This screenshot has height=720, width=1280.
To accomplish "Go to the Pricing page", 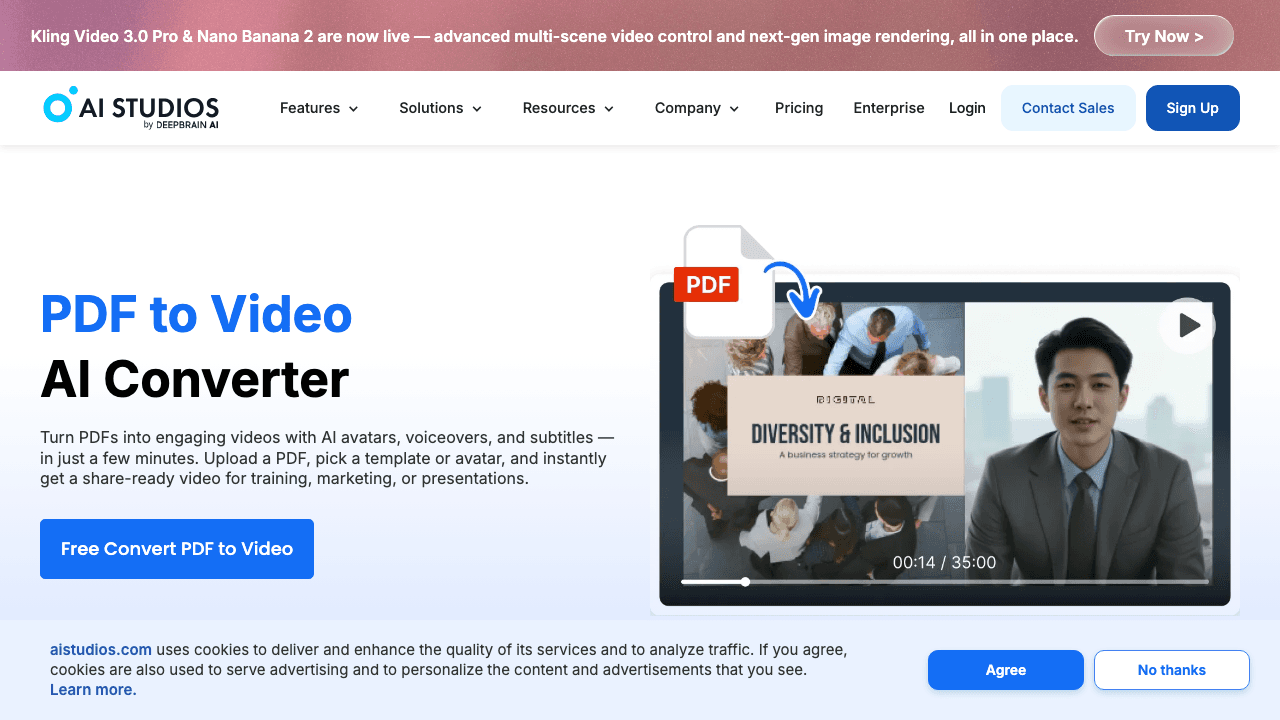I will coord(799,108).
